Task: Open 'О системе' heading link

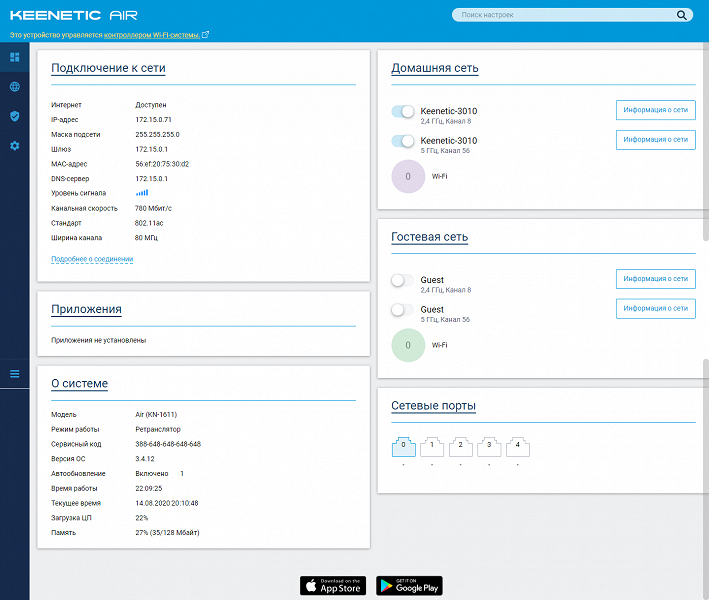Action: tap(80, 383)
